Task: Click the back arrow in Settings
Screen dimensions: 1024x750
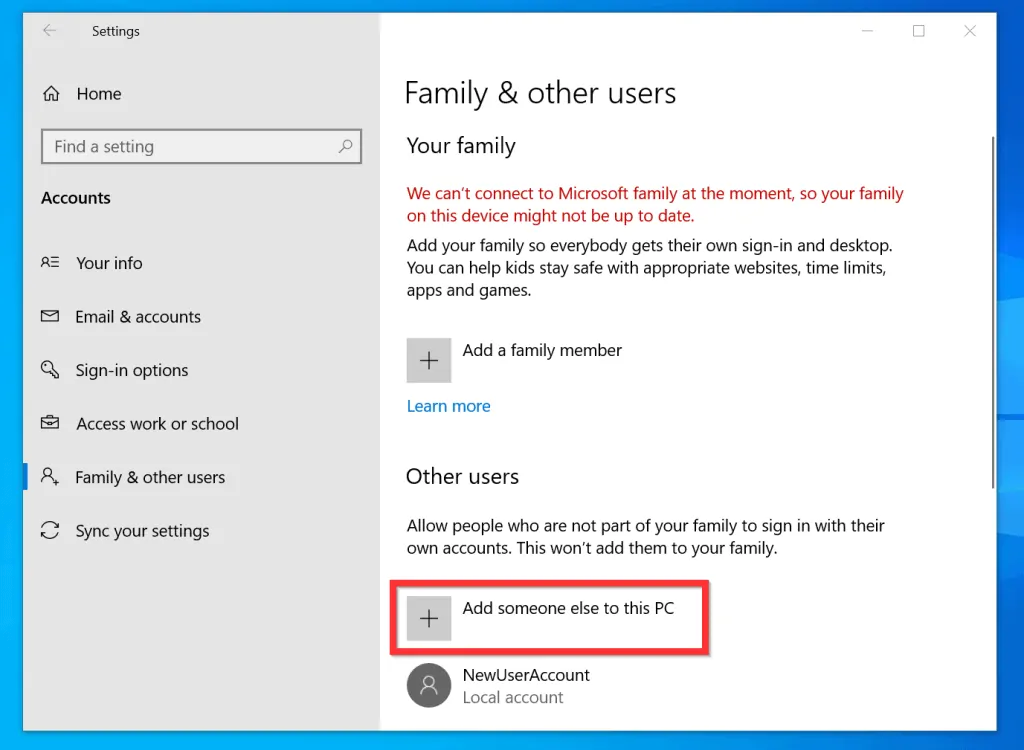Action: [x=50, y=31]
